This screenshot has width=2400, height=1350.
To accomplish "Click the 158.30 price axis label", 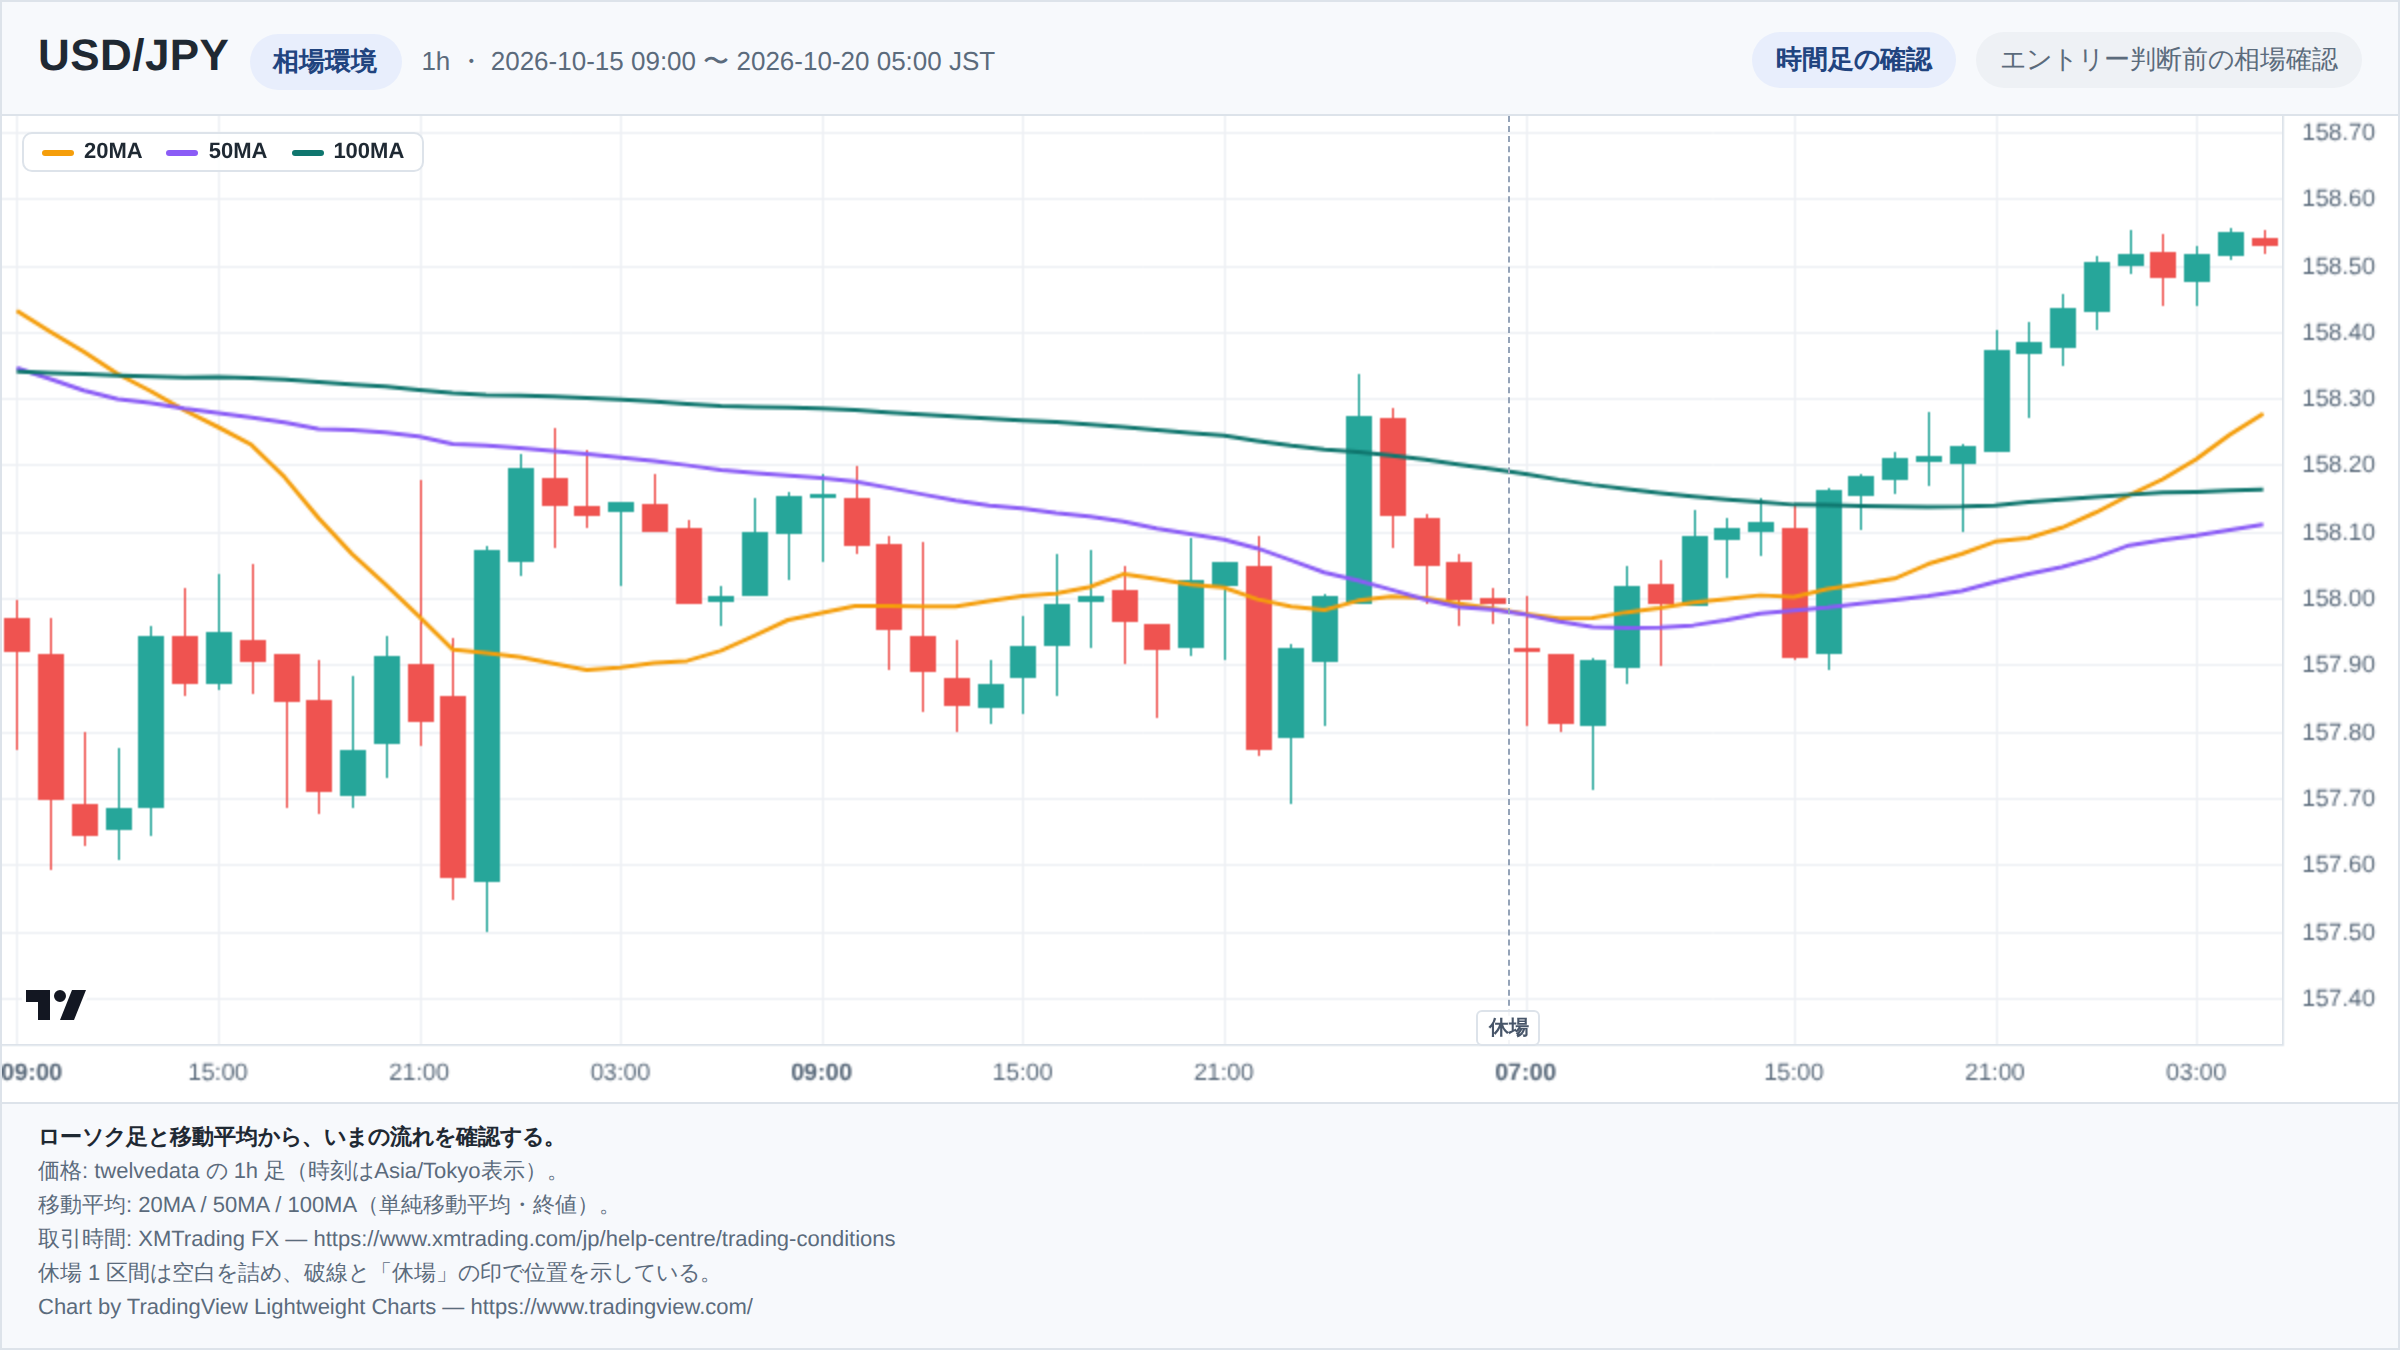I will [2338, 398].
